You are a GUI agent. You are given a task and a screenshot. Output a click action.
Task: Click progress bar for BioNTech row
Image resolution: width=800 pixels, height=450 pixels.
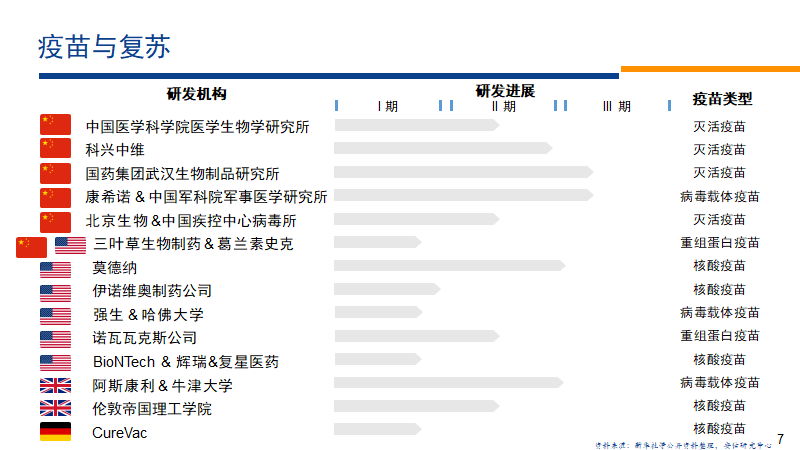[x=378, y=359]
